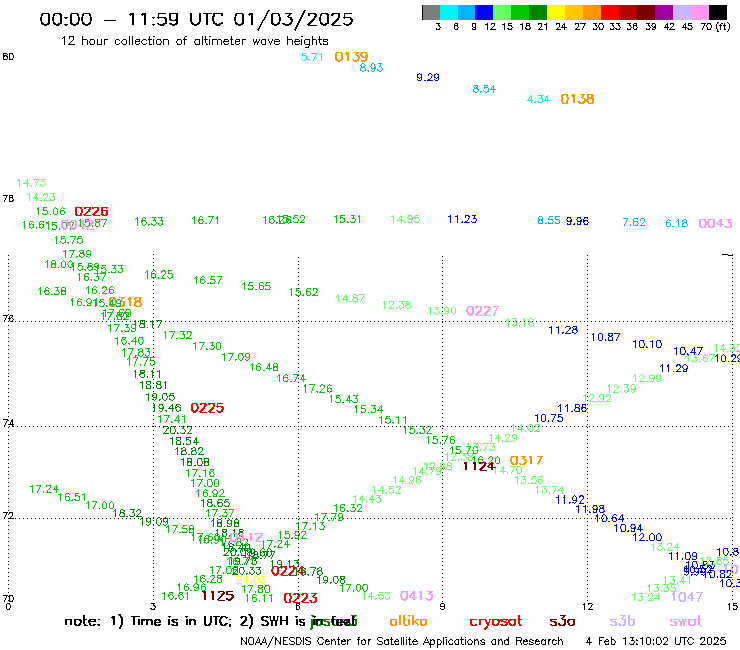Image resolution: width=740 pixels, height=650 pixels.
Task: Click the orange '0138' altika time label
Action: coord(577,99)
